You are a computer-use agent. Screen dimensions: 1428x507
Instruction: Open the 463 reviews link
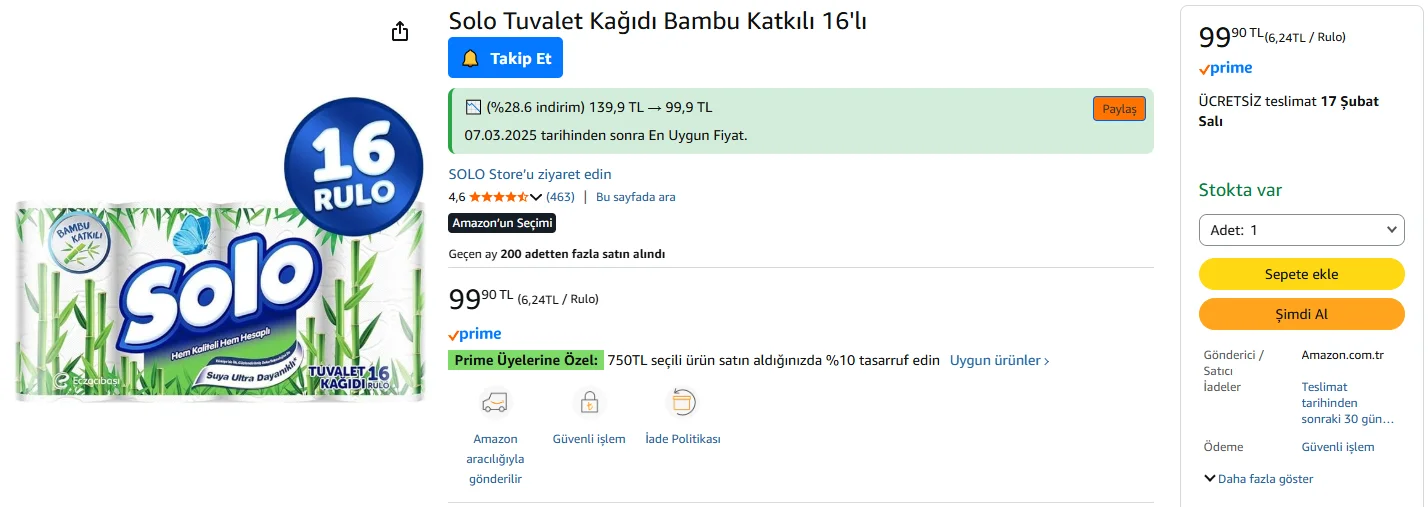(x=560, y=197)
